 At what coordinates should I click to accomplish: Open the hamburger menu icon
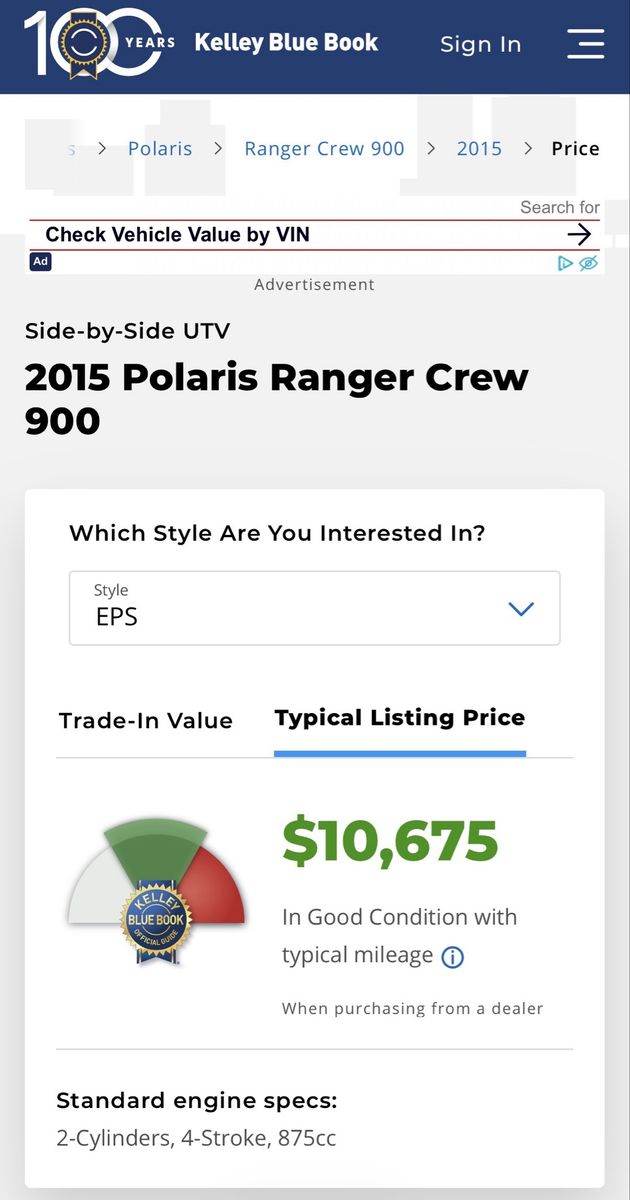click(585, 43)
